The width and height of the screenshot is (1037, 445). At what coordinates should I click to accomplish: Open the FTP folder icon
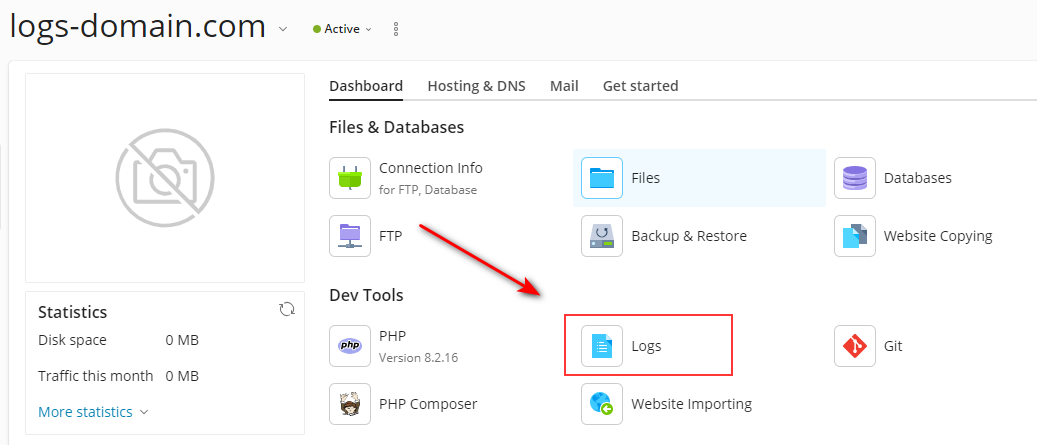coord(350,236)
